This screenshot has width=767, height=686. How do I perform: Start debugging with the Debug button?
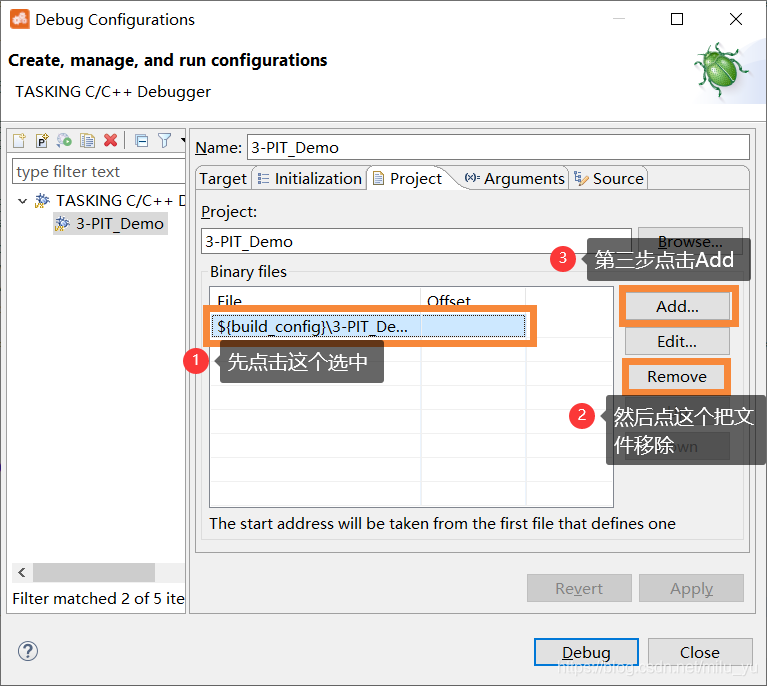coord(586,652)
